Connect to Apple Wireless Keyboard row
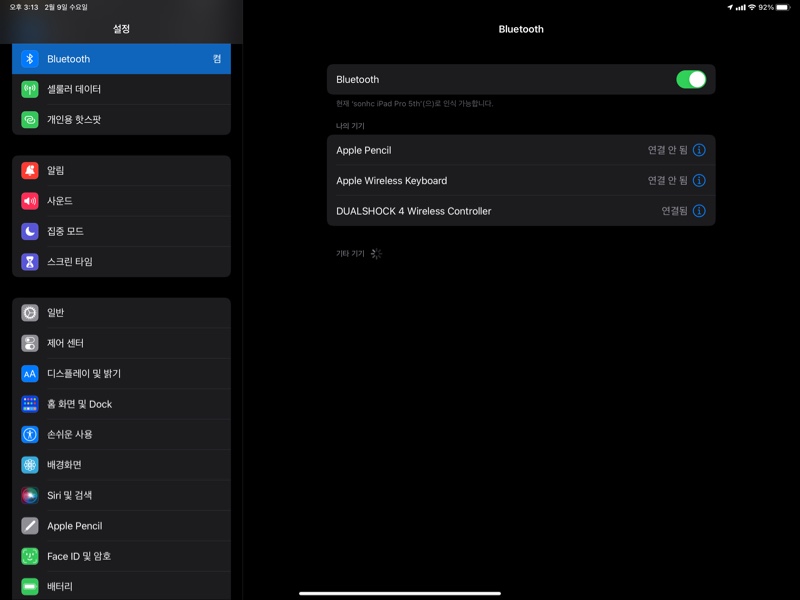800x600 pixels. [521, 181]
